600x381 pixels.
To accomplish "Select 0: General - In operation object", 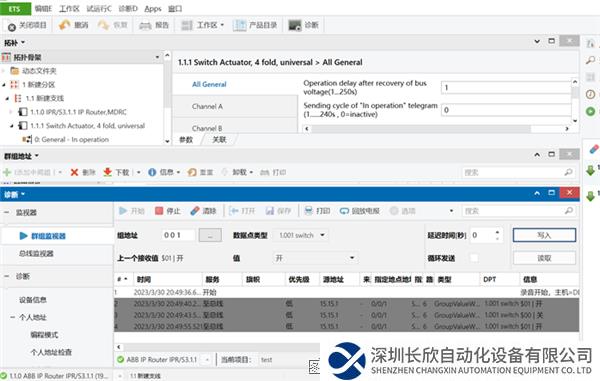I will pyautogui.click(x=72, y=140).
